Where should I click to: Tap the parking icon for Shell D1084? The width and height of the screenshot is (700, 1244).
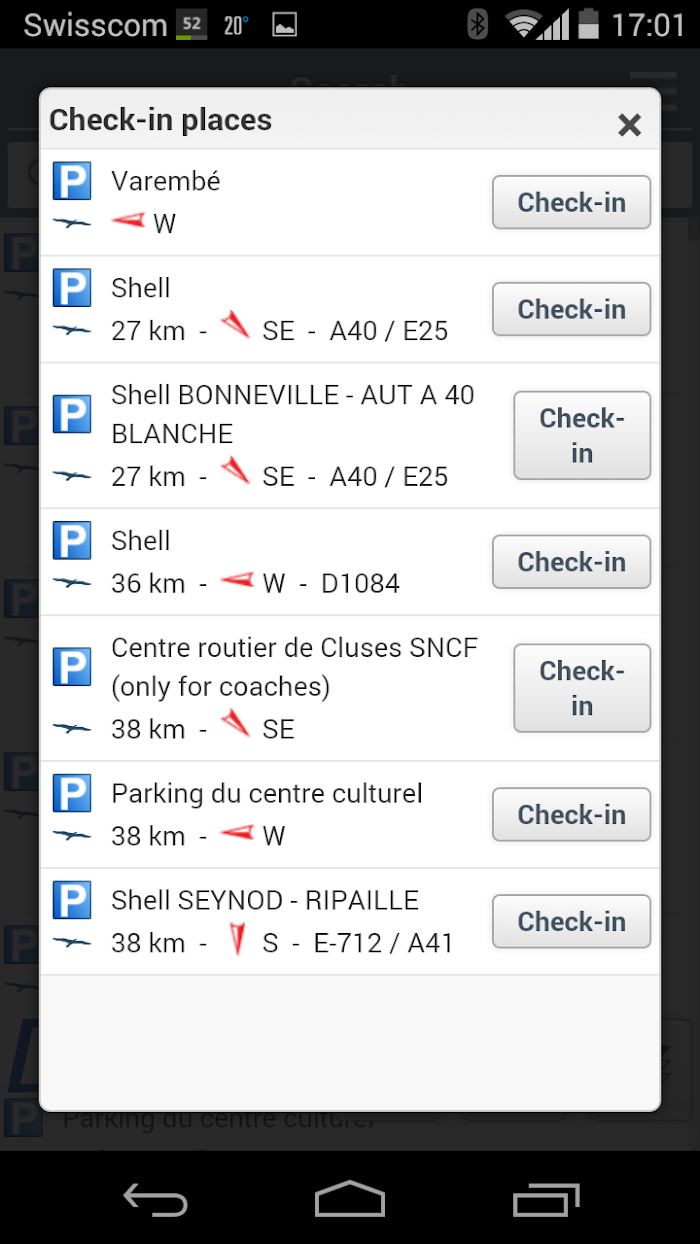coord(72,541)
